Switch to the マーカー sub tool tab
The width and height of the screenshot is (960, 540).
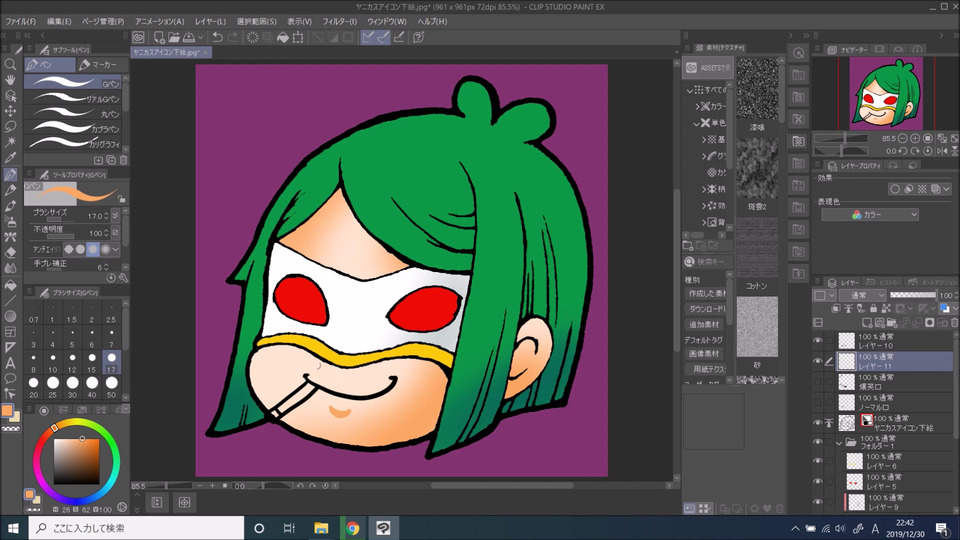coord(103,65)
